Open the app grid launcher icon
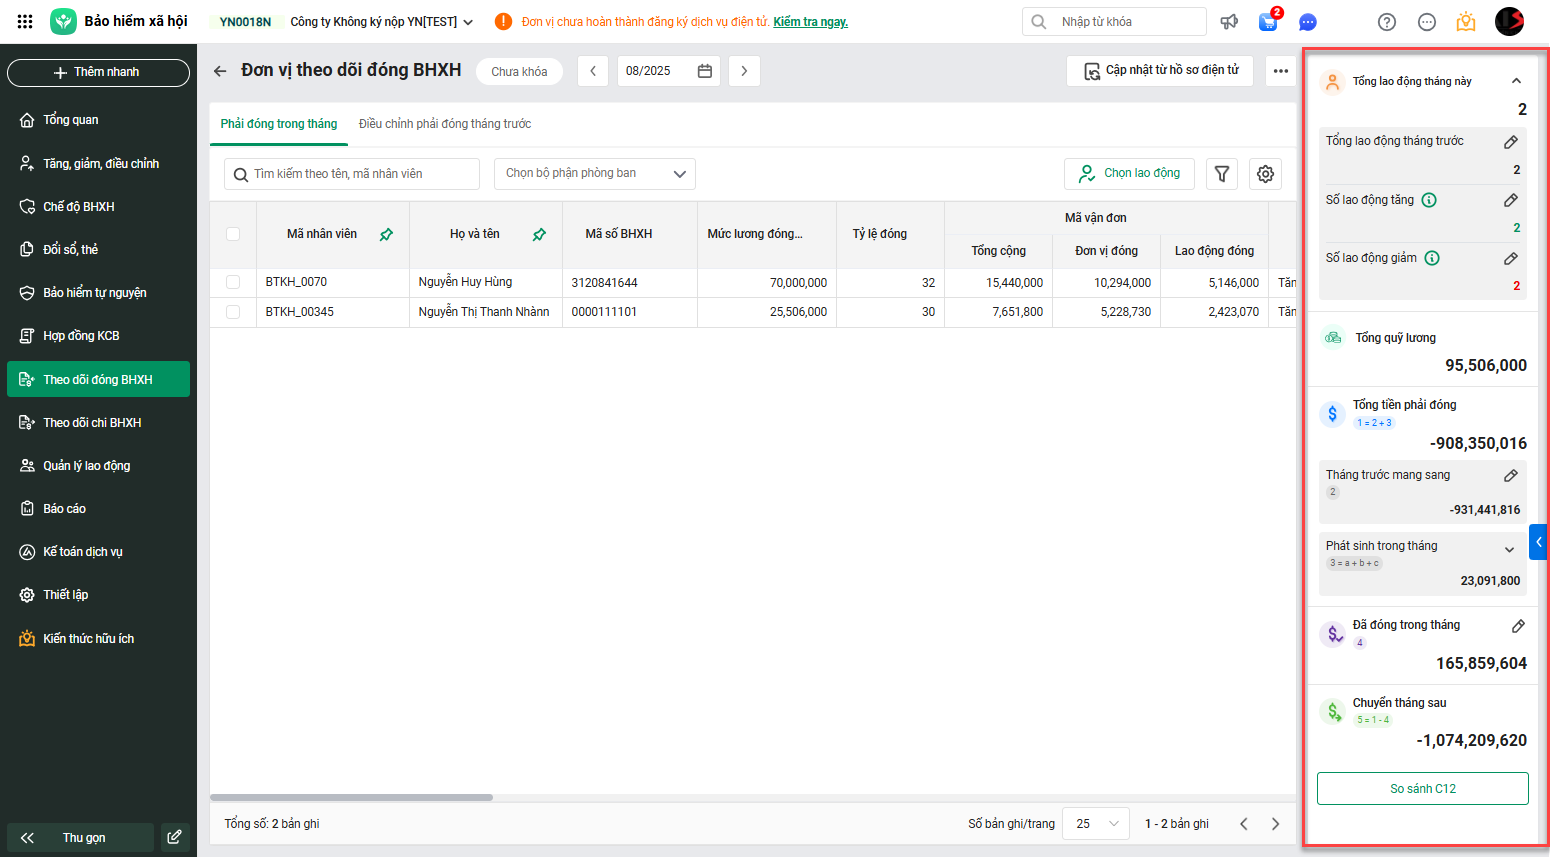The width and height of the screenshot is (1550, 857). (x=25, y=21)
